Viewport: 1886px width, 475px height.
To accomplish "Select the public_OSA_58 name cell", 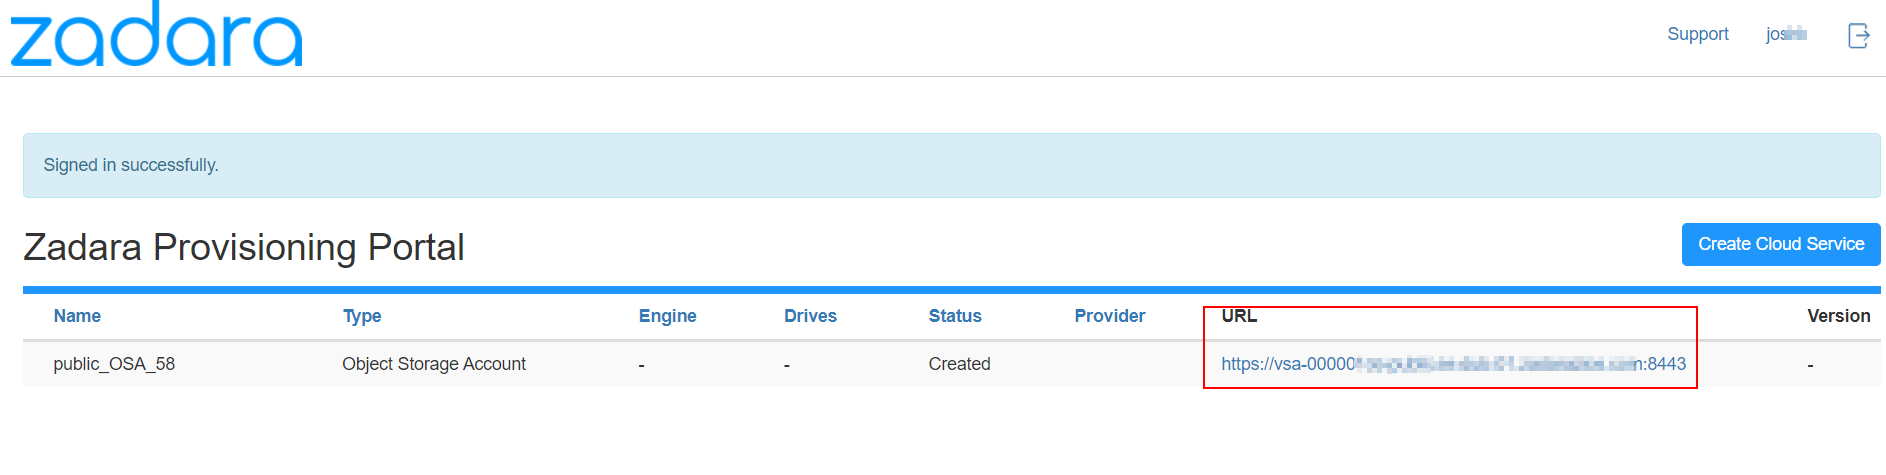I will [114, 364].
